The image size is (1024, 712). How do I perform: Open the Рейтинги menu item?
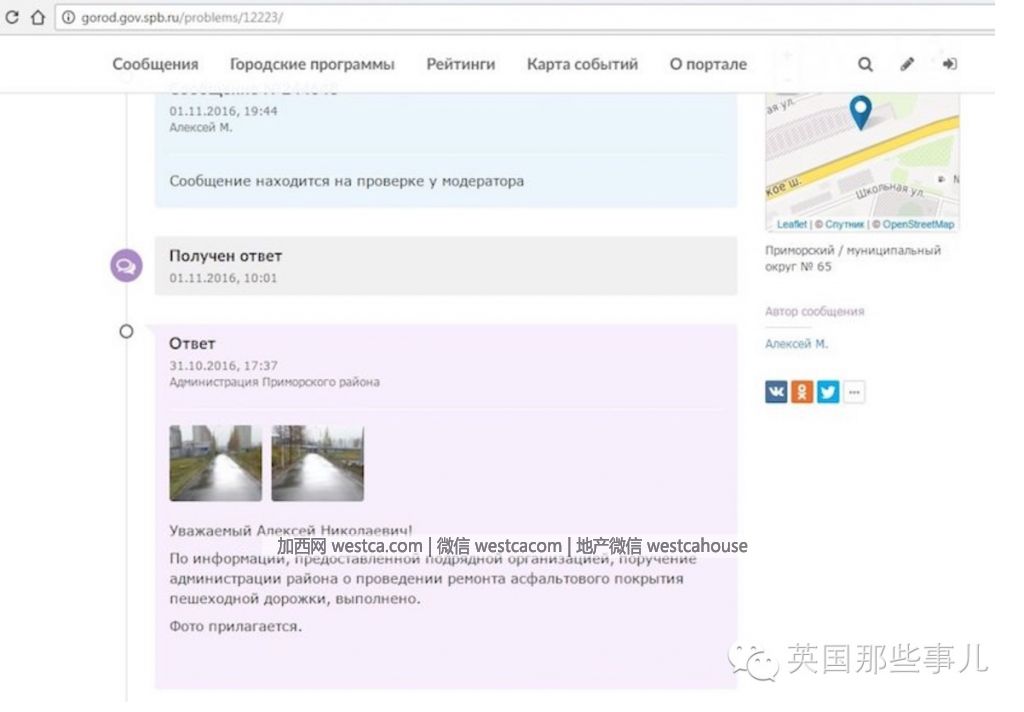pyautogui.click(x=460, y=64)
